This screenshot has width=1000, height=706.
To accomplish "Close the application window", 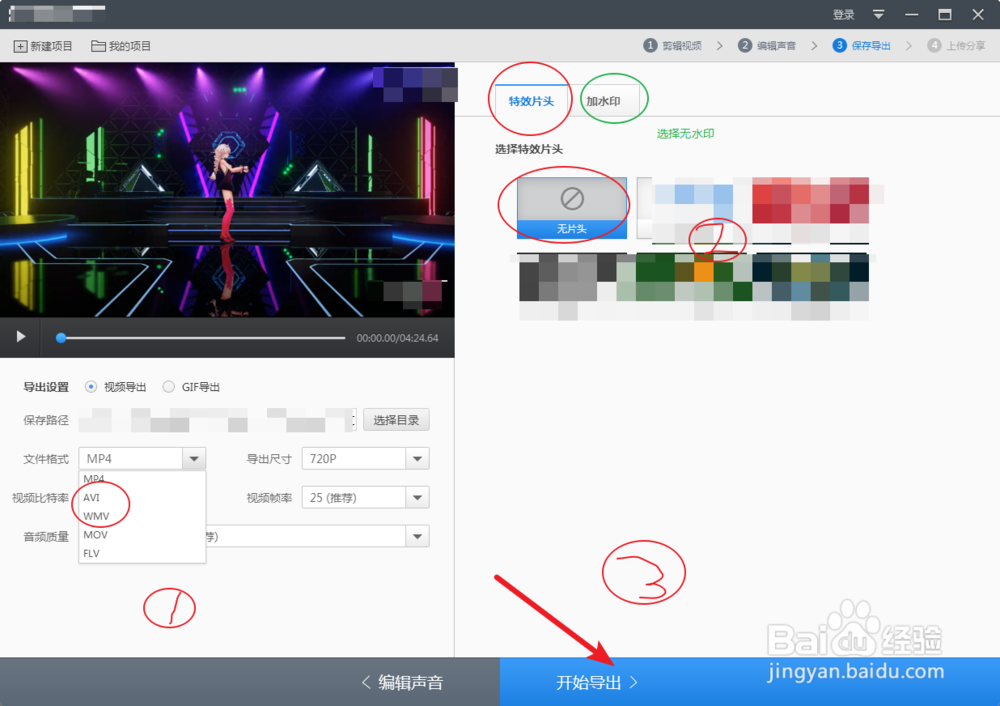I will tap(978, 14).
